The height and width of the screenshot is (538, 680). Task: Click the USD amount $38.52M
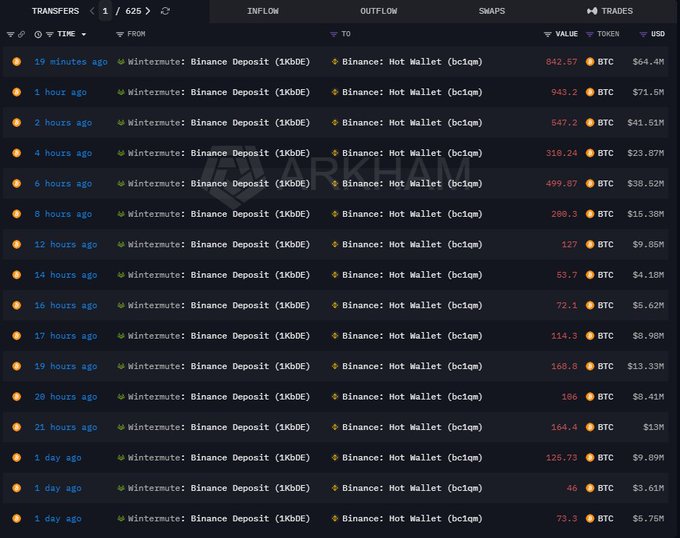point(645,183)
